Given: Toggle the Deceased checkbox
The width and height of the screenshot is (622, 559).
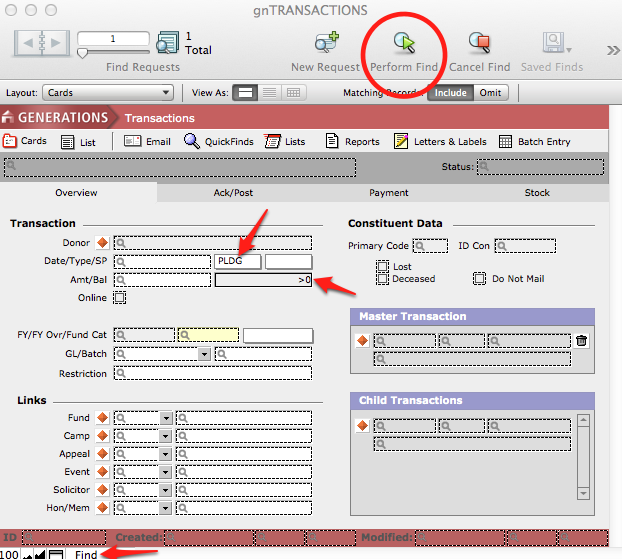Looking at the screenshot, I should [382, 279].
